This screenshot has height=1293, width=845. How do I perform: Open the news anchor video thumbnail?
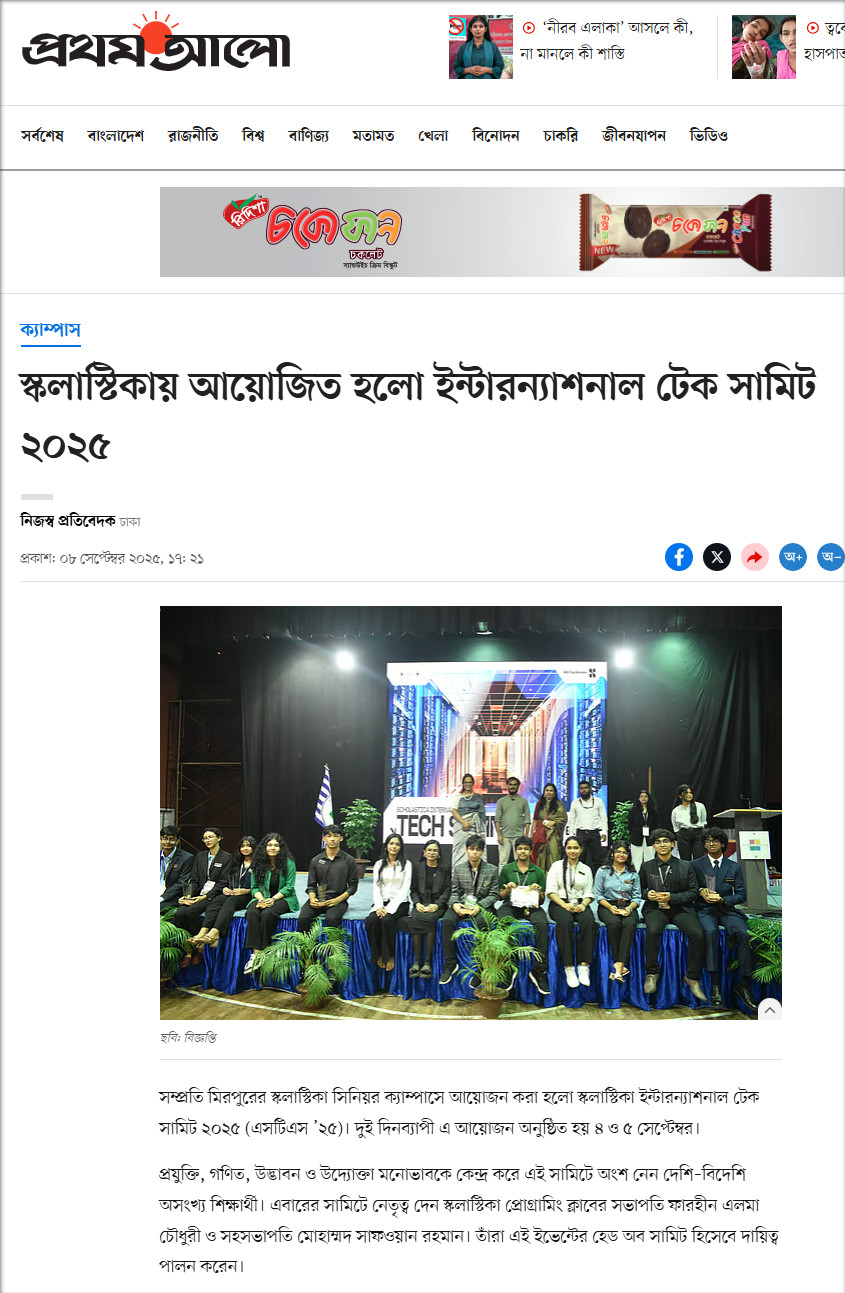[x=482, y=47]
